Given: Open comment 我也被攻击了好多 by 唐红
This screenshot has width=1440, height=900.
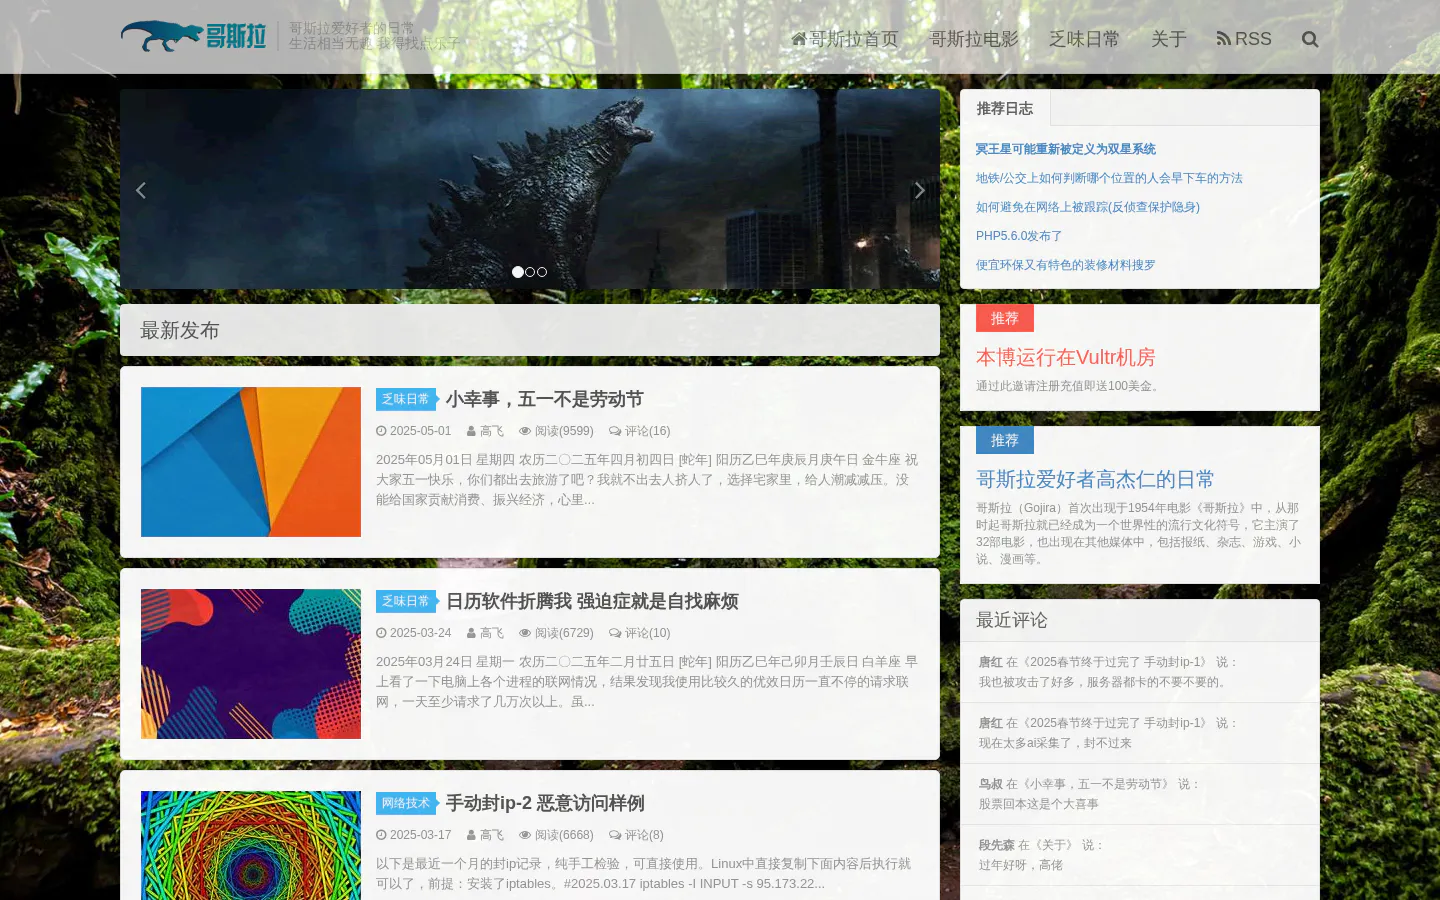Looking at the screenshot, I should 1140,672.
